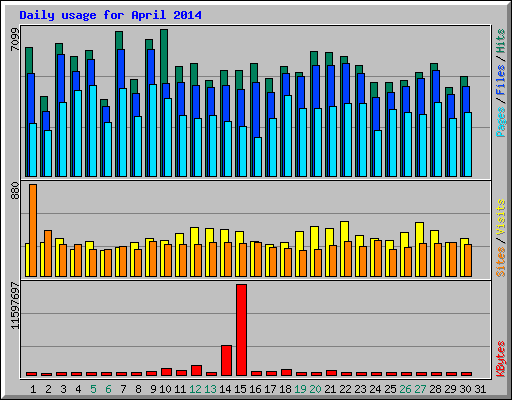512x400 pixels.
Task: Click the green 'Hits' legend label
Action: point(501,41)
